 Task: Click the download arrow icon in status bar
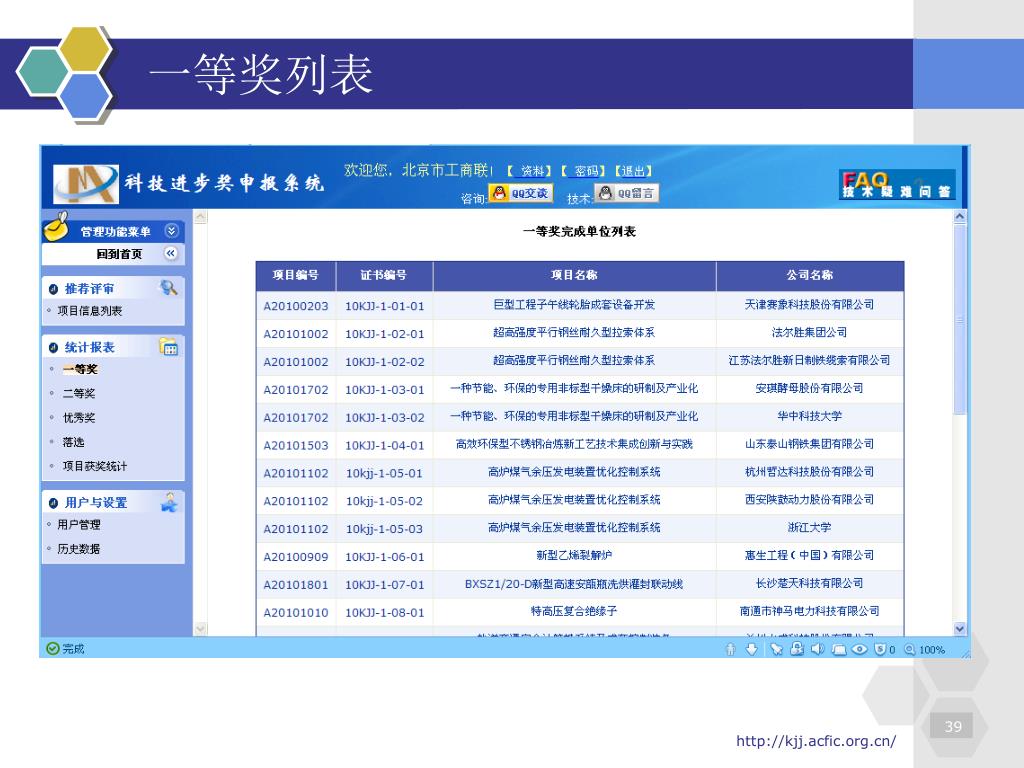tap(752, 649)
